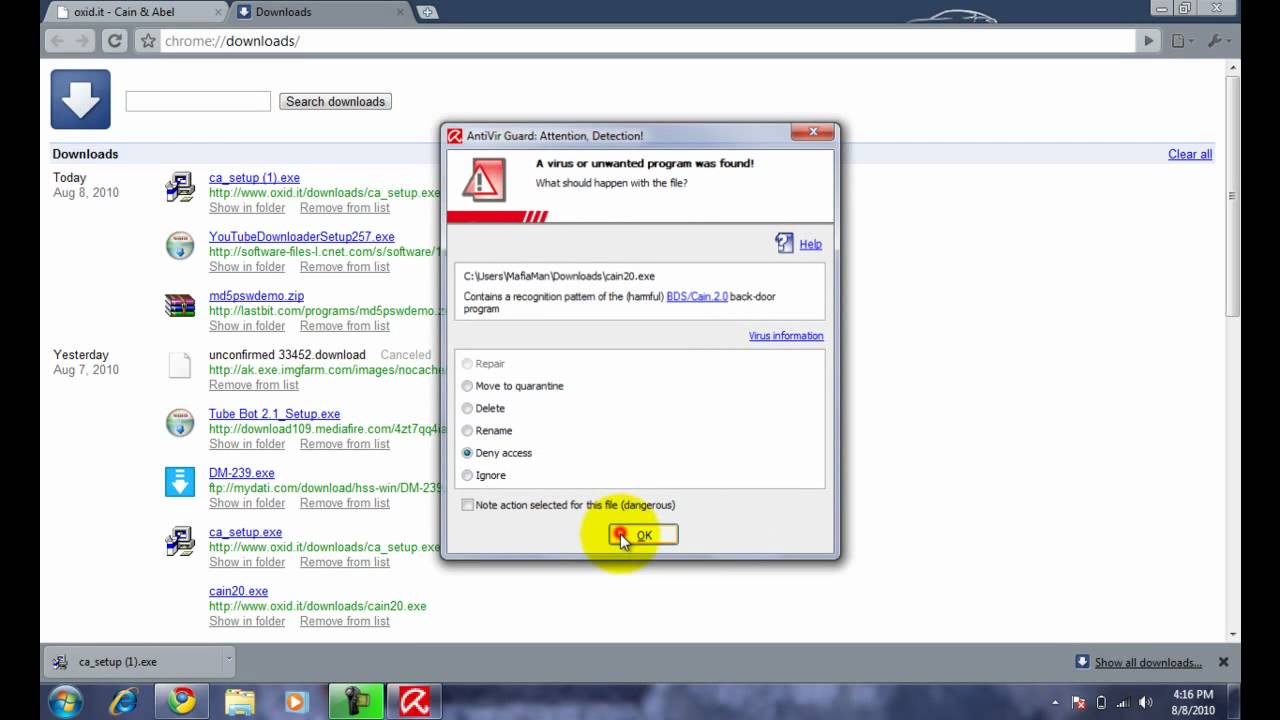Open the BDS/Cain.2.0 virus link
Screen dimensions: 1280x720
coord(697,297)
